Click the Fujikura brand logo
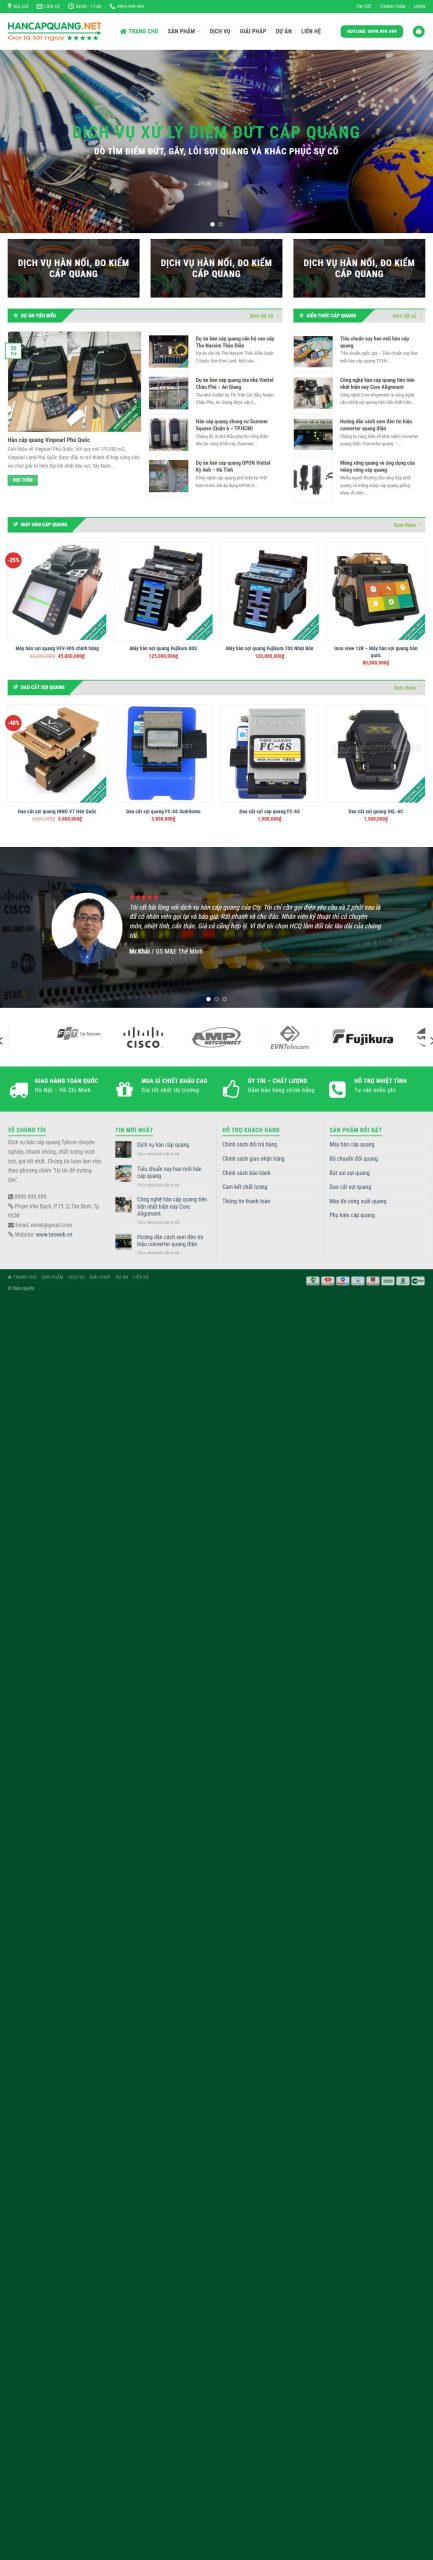This screenshot has height=2560, width=433. [x=363, y=1038]
